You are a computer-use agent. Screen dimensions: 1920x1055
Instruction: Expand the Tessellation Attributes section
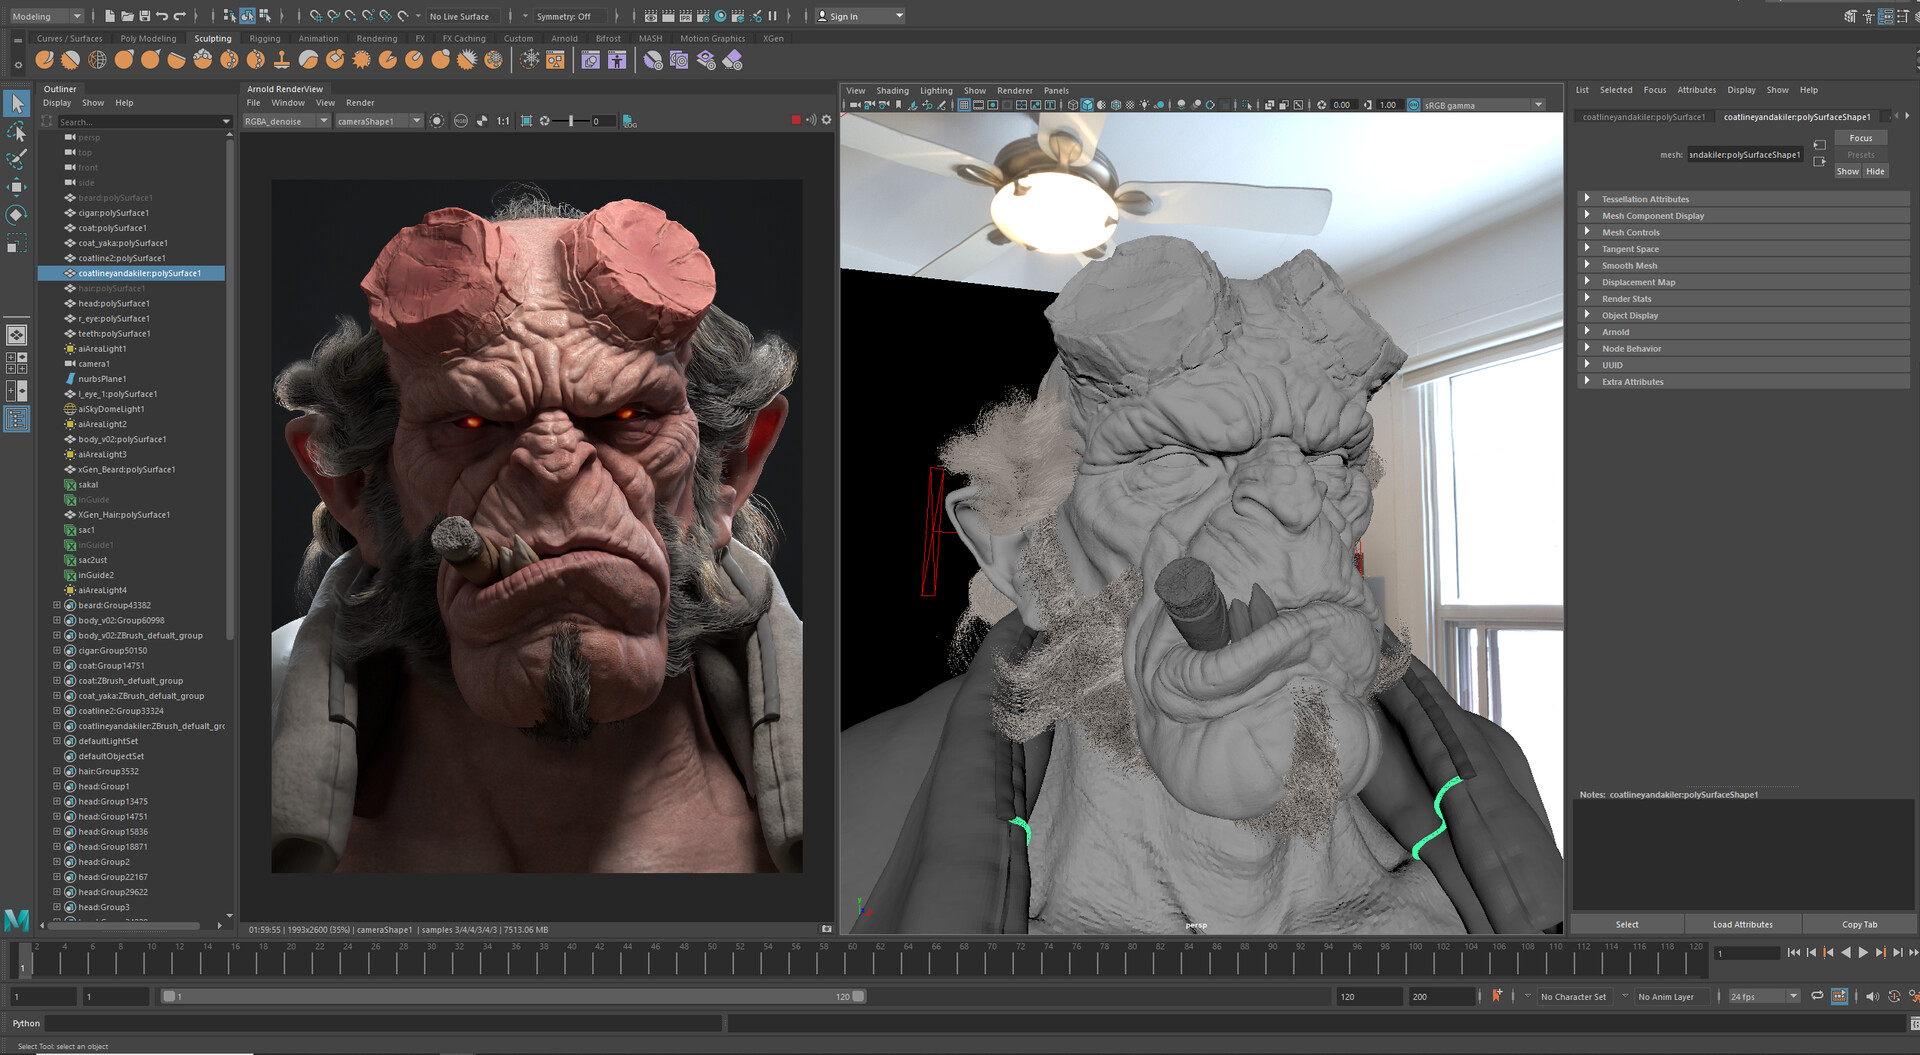(x=1587, y=199)
